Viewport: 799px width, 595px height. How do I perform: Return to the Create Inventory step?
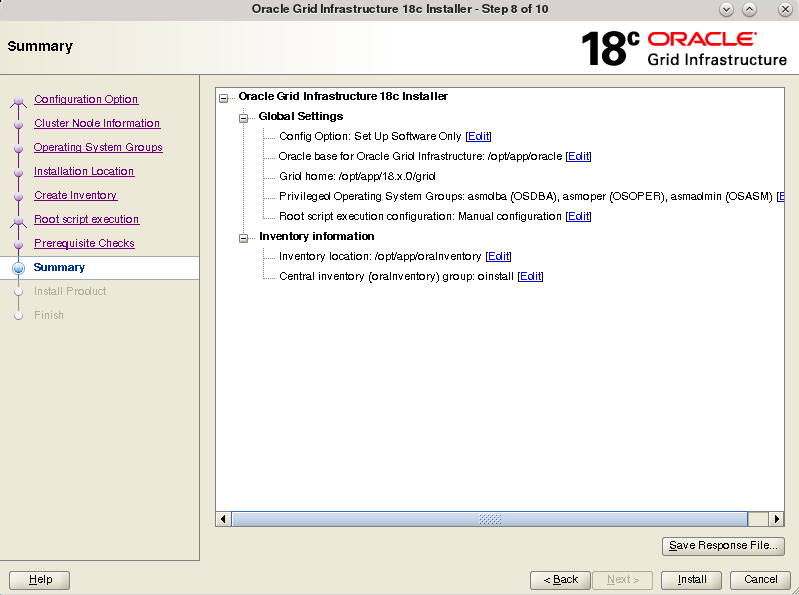coord(75,195)
